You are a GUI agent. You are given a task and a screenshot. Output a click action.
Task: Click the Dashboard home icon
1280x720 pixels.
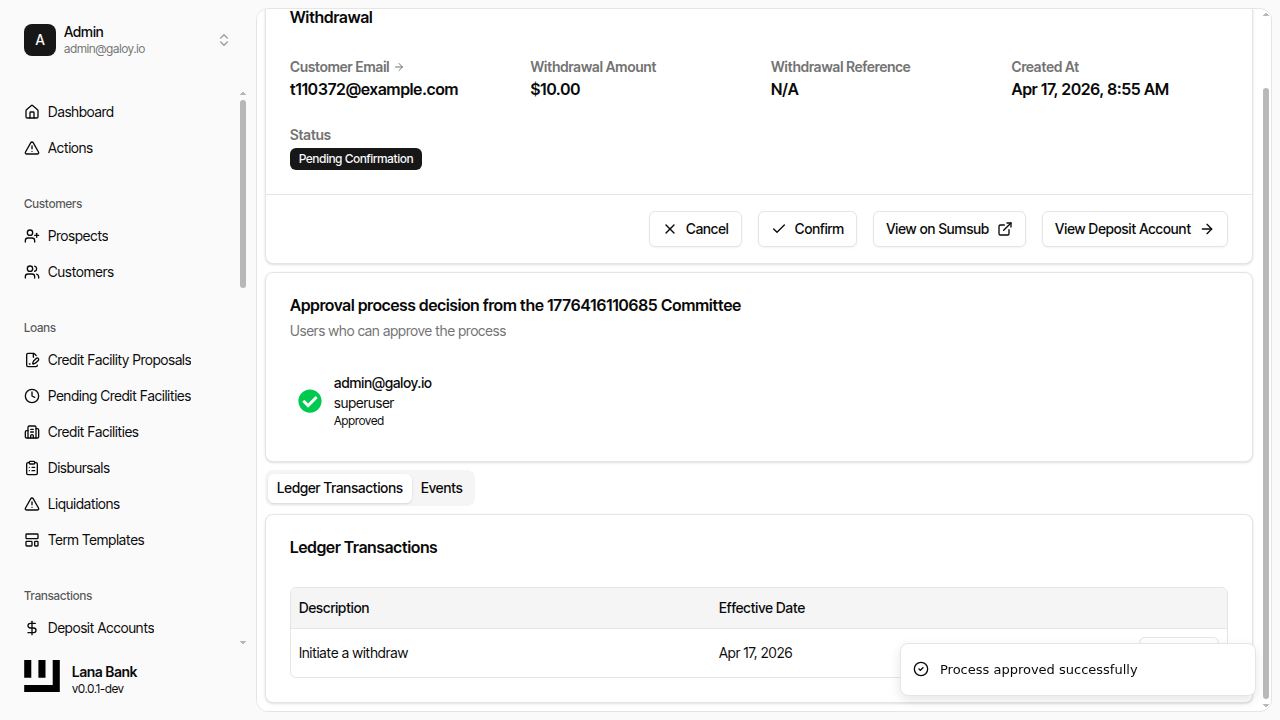coord(32,112)
